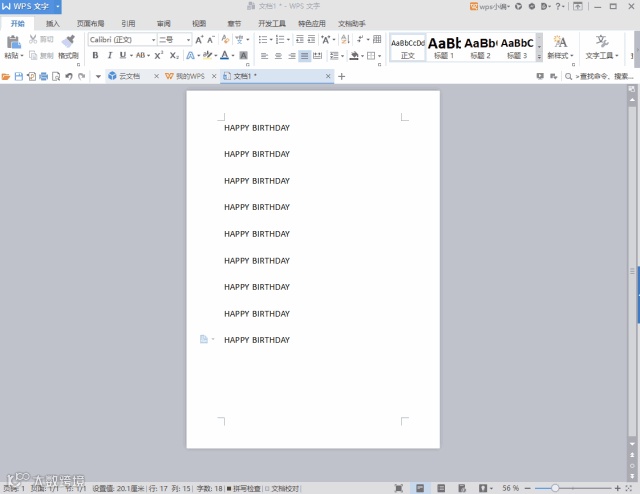This screenshot has height=494, width=640.
Task: Open the 页面布局 ribbon tab
Action: pos(91,24)
